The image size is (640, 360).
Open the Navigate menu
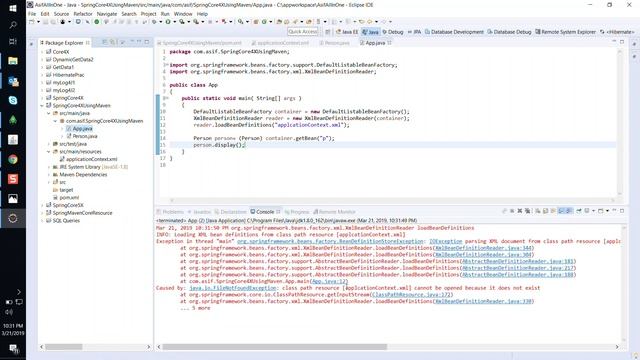tap(107, 14)
